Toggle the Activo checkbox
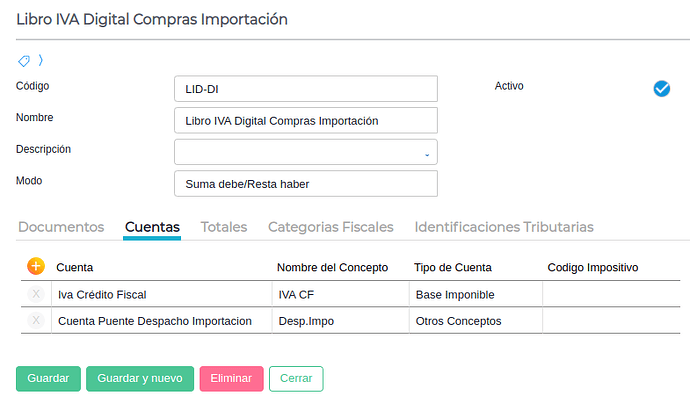Viewport: 690px width, 403px height. [x=661, y=88]
